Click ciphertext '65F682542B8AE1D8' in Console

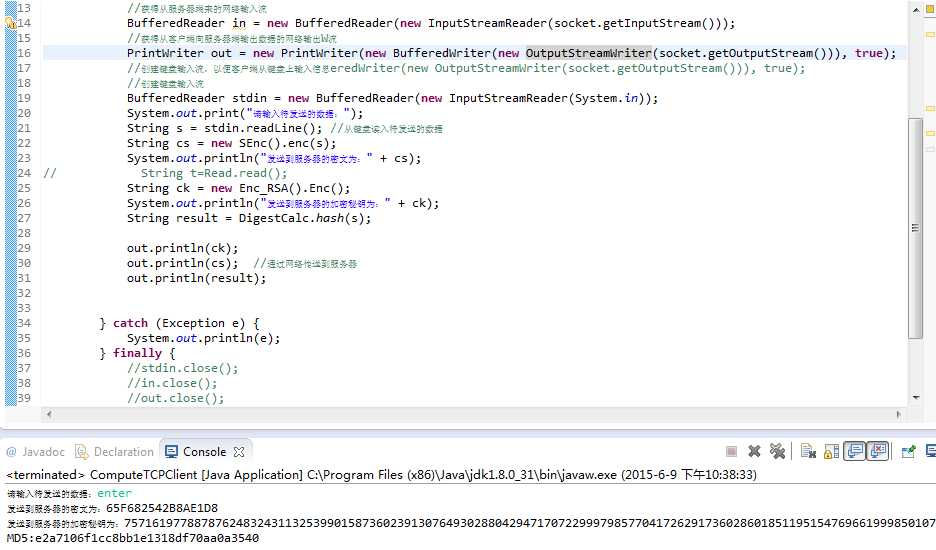(162, 508)
